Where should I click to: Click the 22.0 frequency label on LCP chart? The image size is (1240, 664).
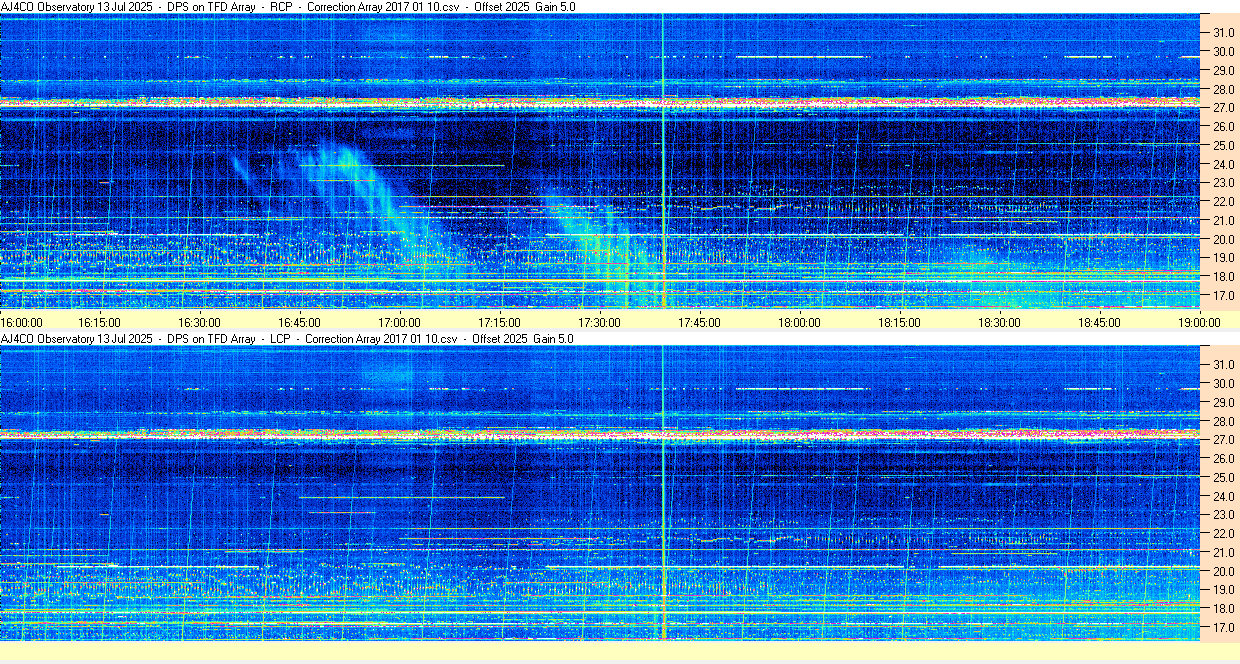[1224, 534]
